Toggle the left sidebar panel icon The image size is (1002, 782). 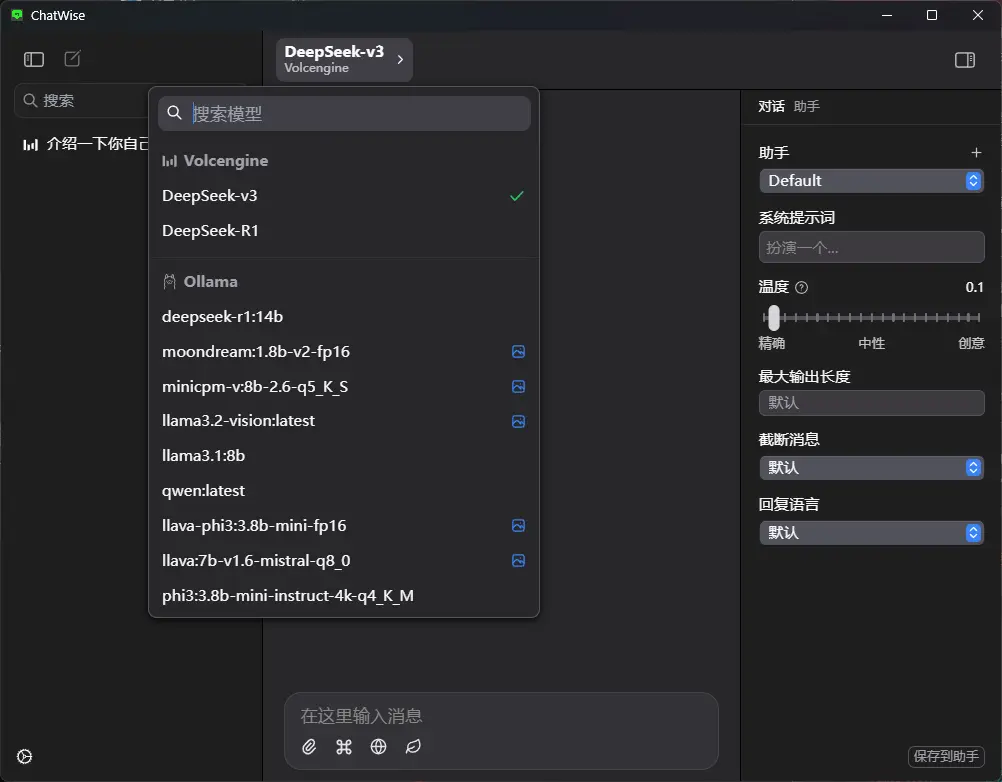[x=34, y=59]
